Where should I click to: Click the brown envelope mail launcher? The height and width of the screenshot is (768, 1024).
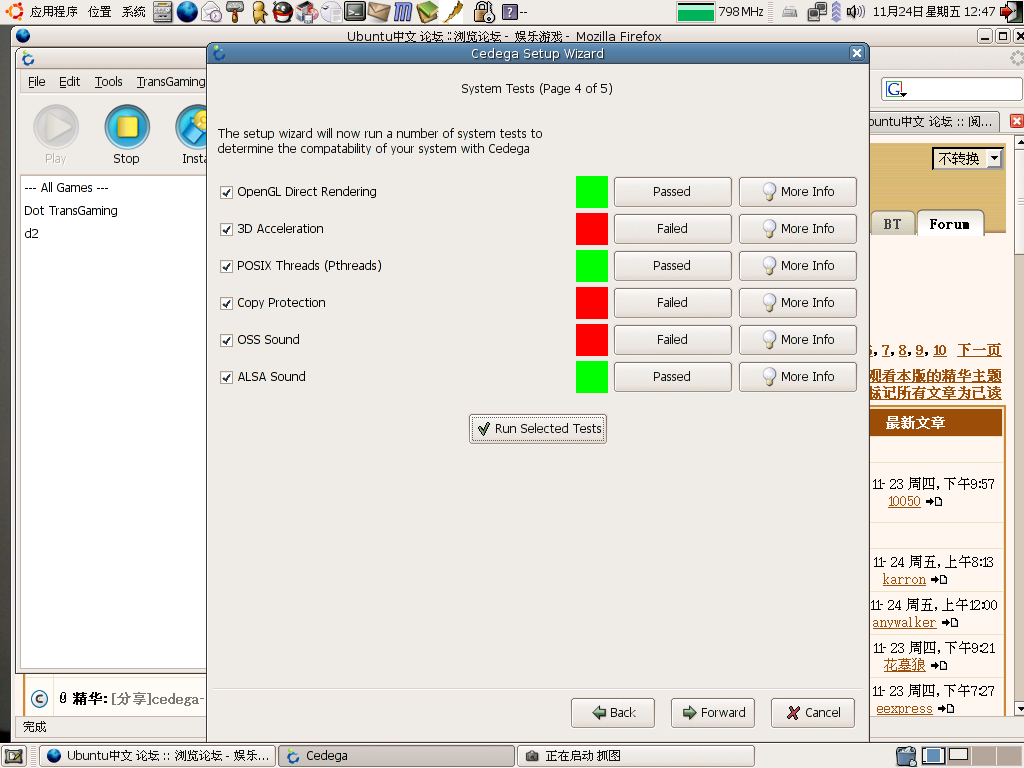coord(379,12)
